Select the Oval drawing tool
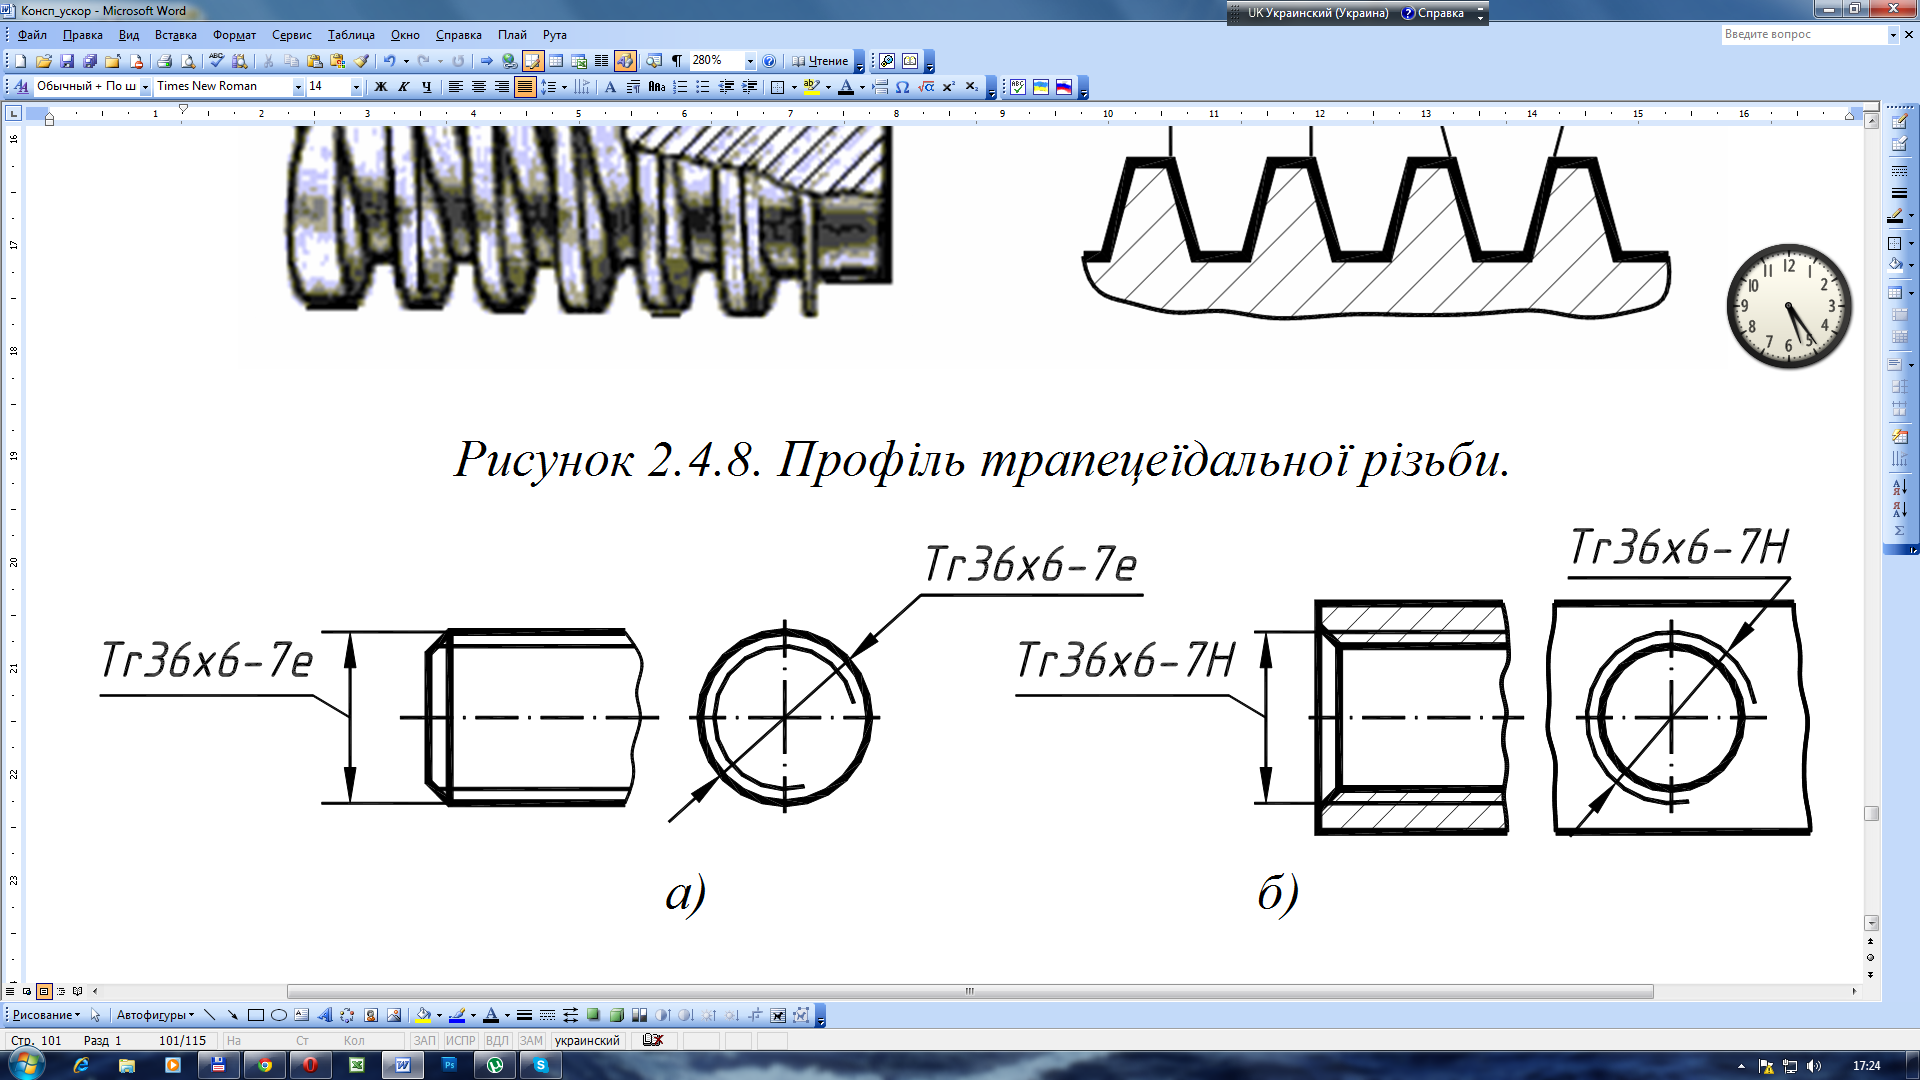The width and height of the screenshot is (1920, 1080). (279, 1015)
